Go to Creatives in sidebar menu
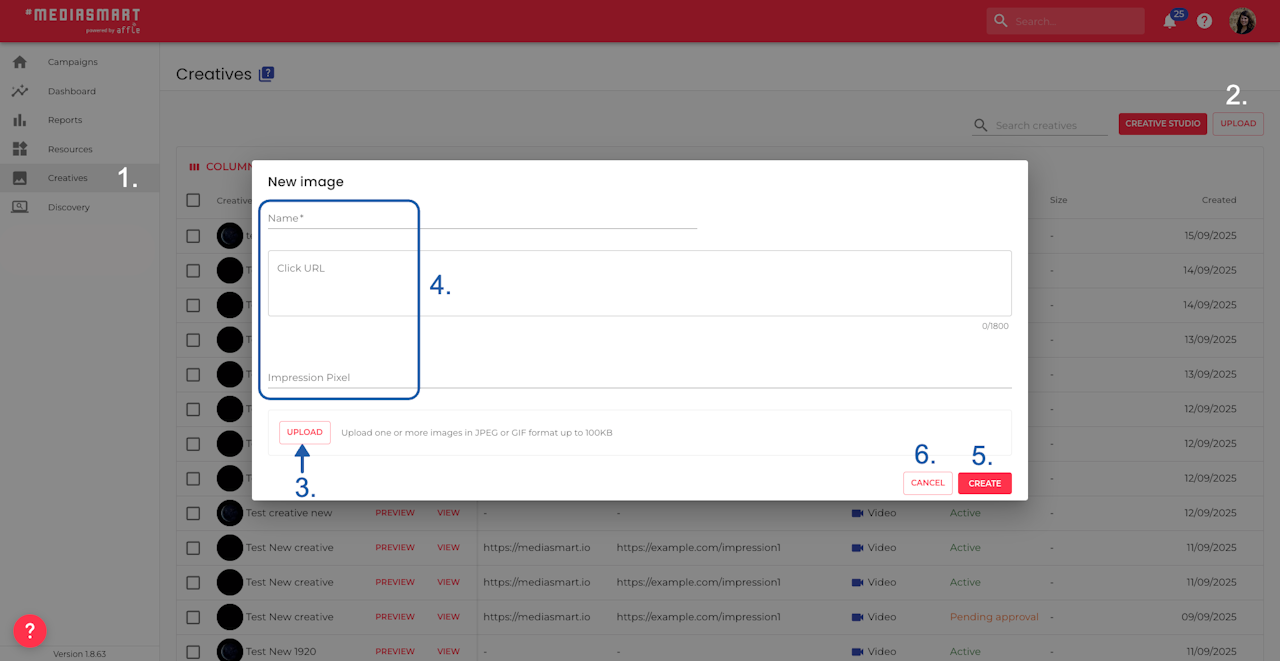Screen dimensions: 1280x661 [x=68, y=178]
